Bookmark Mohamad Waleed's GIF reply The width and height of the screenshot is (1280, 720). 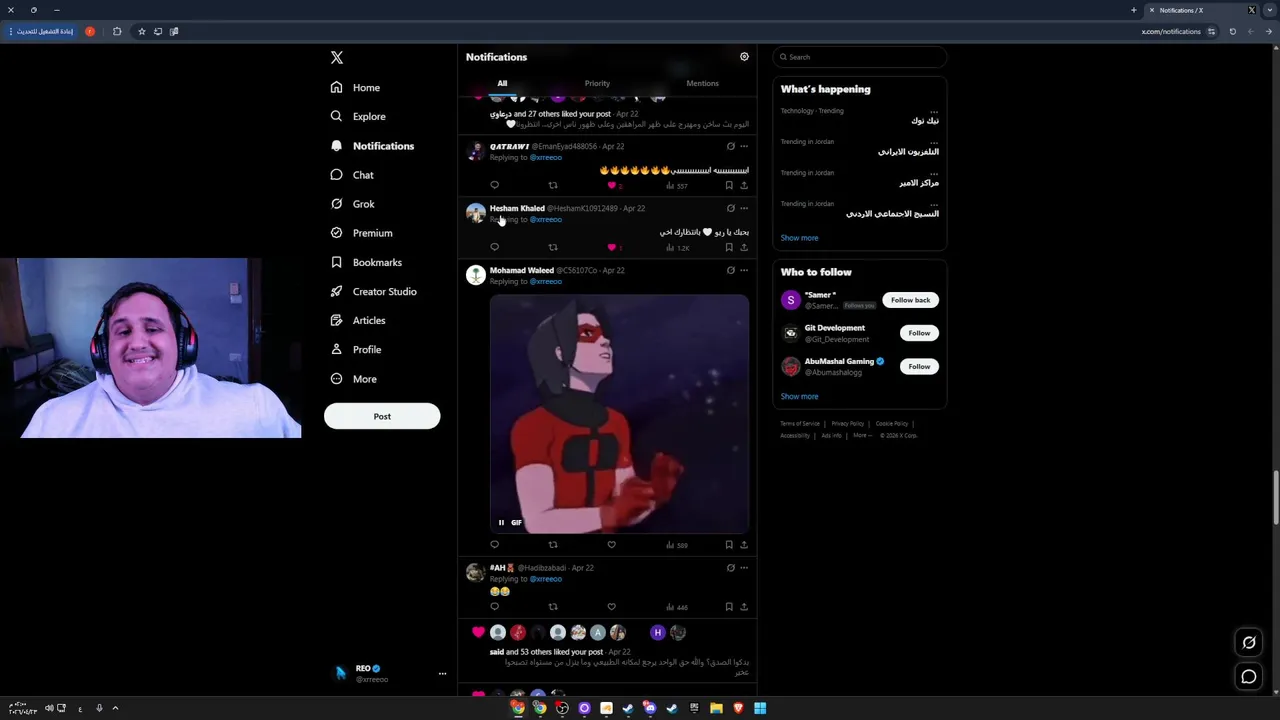click(x=729, y=545)
